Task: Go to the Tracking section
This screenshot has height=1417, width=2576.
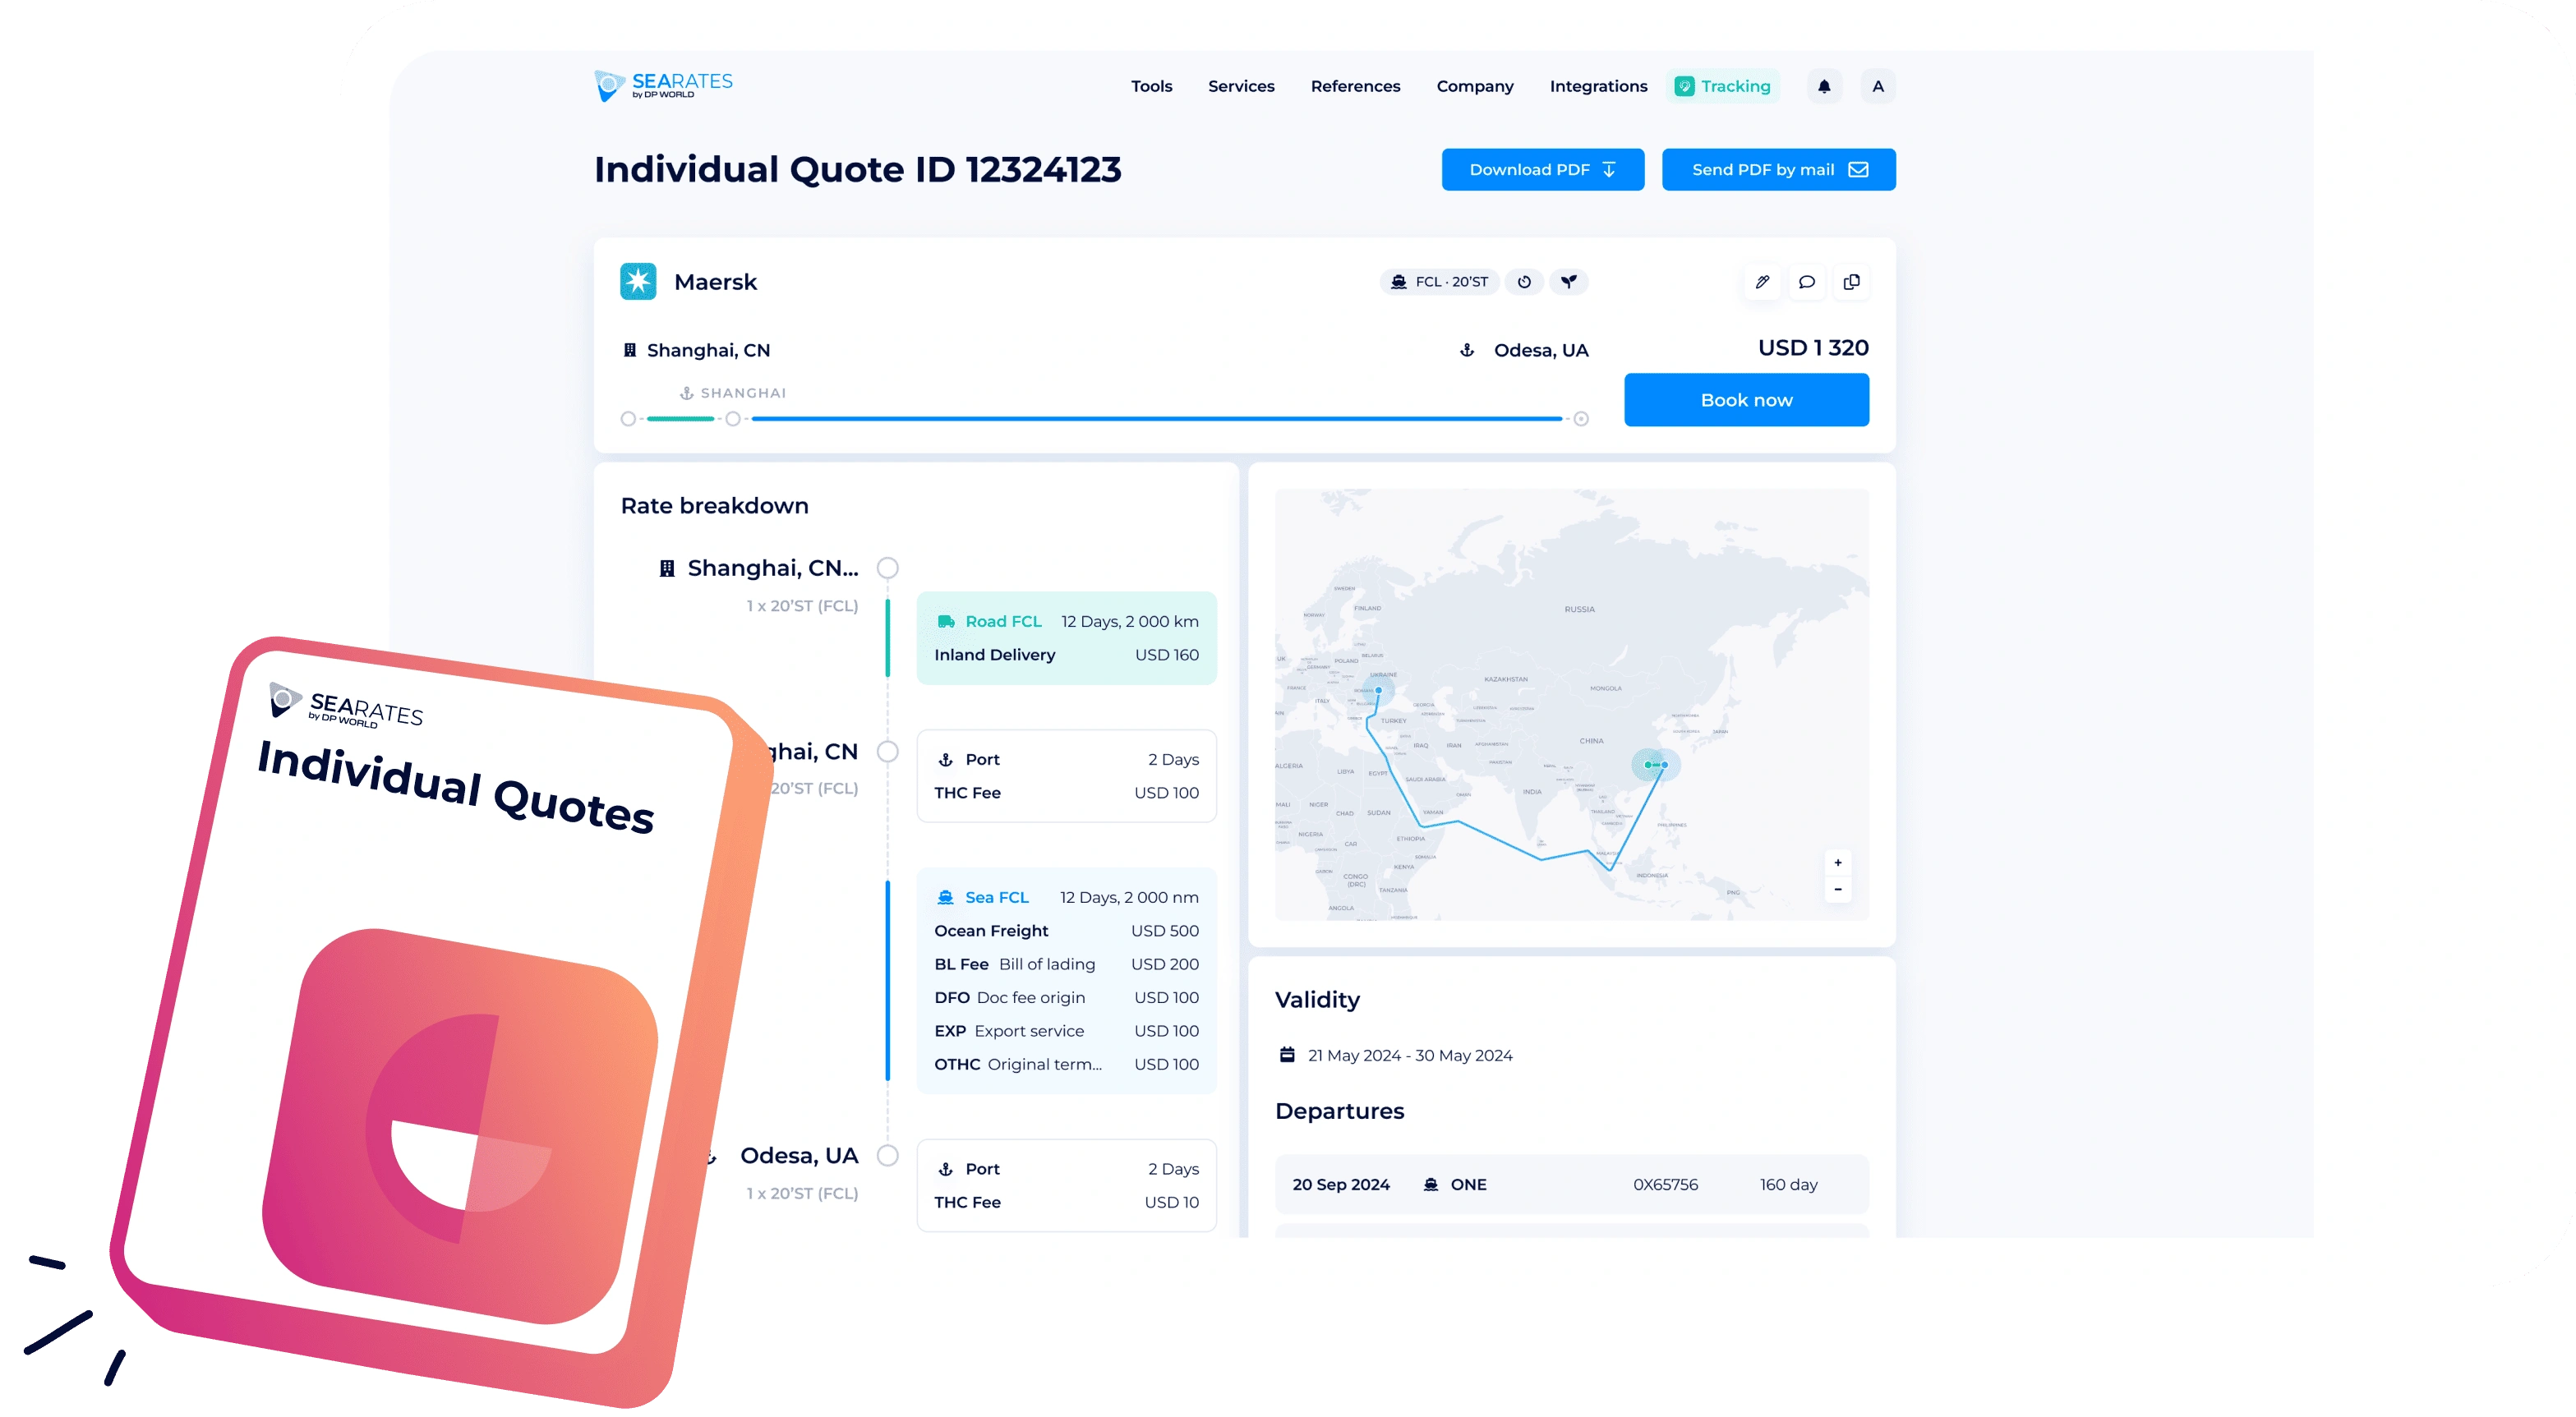Action: point(1723,86)
